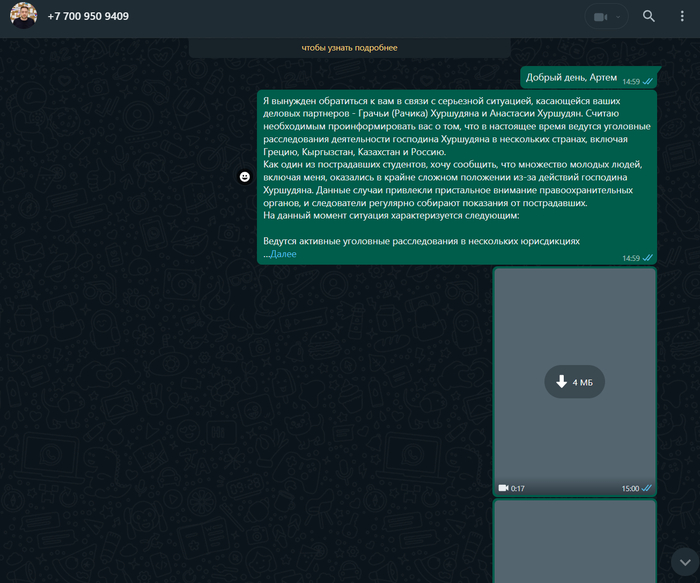Click the blue ticks beside 15:00

click(x=647, y=489)
